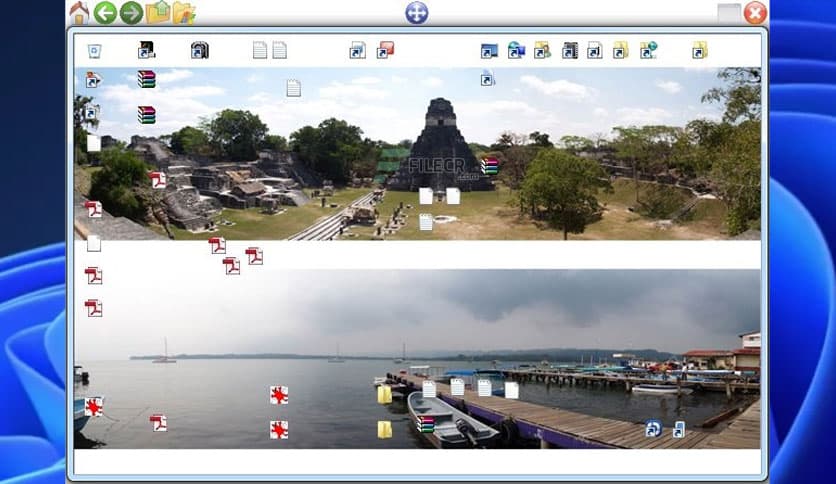This screenshot has height=484, width=836.
Task: Click the green Back arrow
Action: (x=105, y=13)
